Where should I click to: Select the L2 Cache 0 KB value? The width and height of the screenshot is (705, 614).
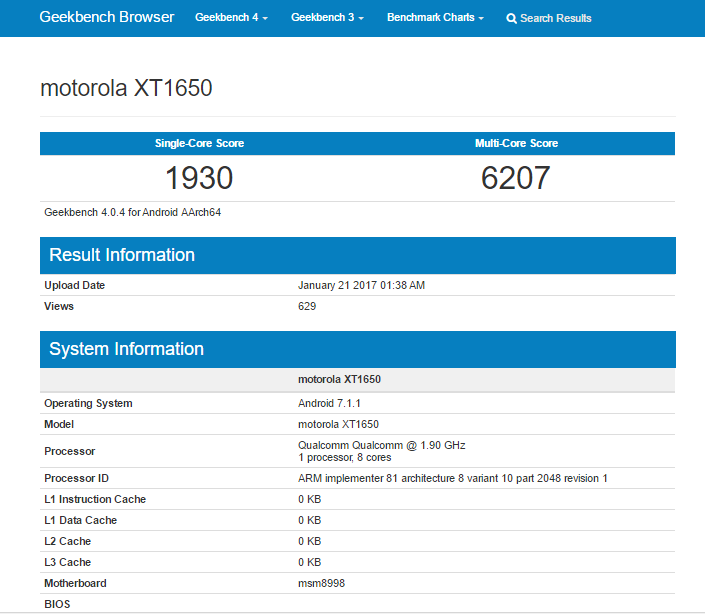[x=310, y=541]
